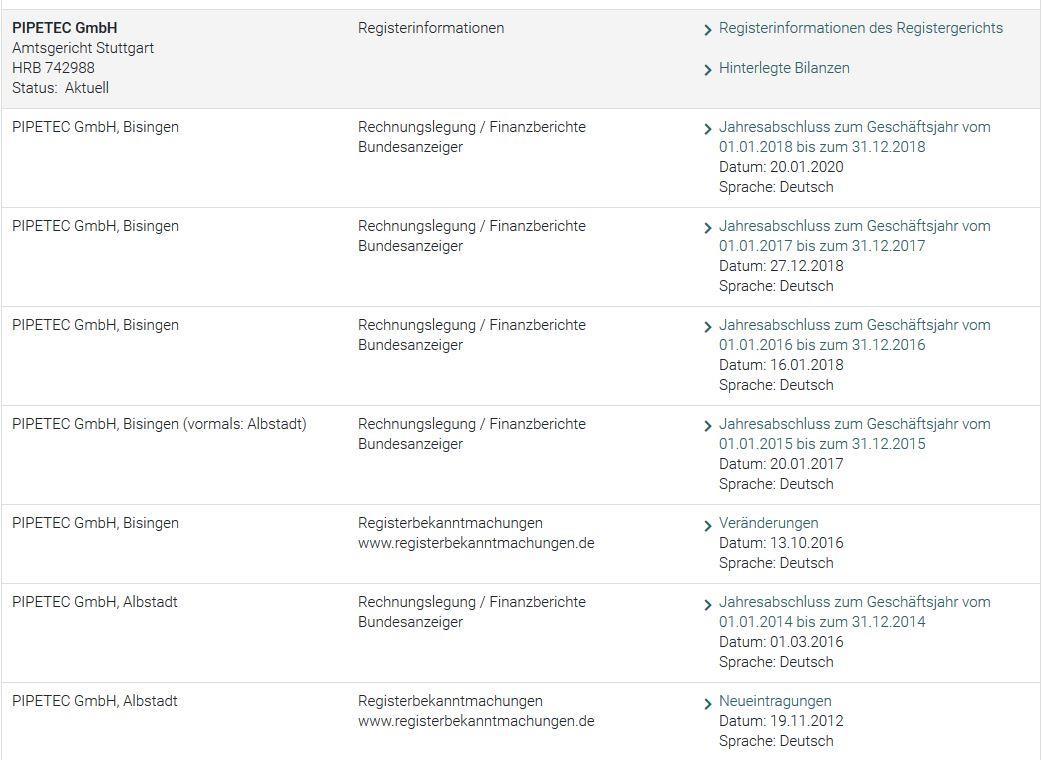Open Registerinformationen des Registergerichts link
The image size is (1043, 760).
(x=861, y=28)
